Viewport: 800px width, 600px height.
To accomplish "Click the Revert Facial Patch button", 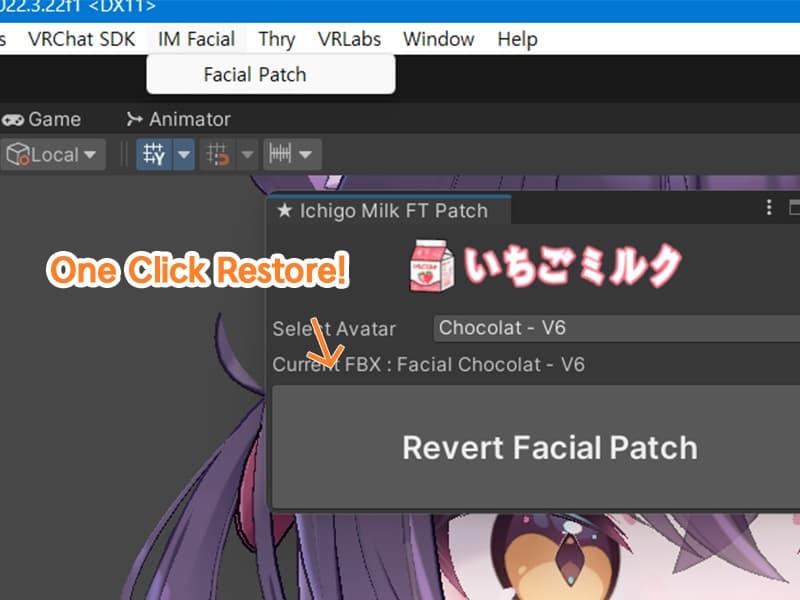I will coord(552,447).
